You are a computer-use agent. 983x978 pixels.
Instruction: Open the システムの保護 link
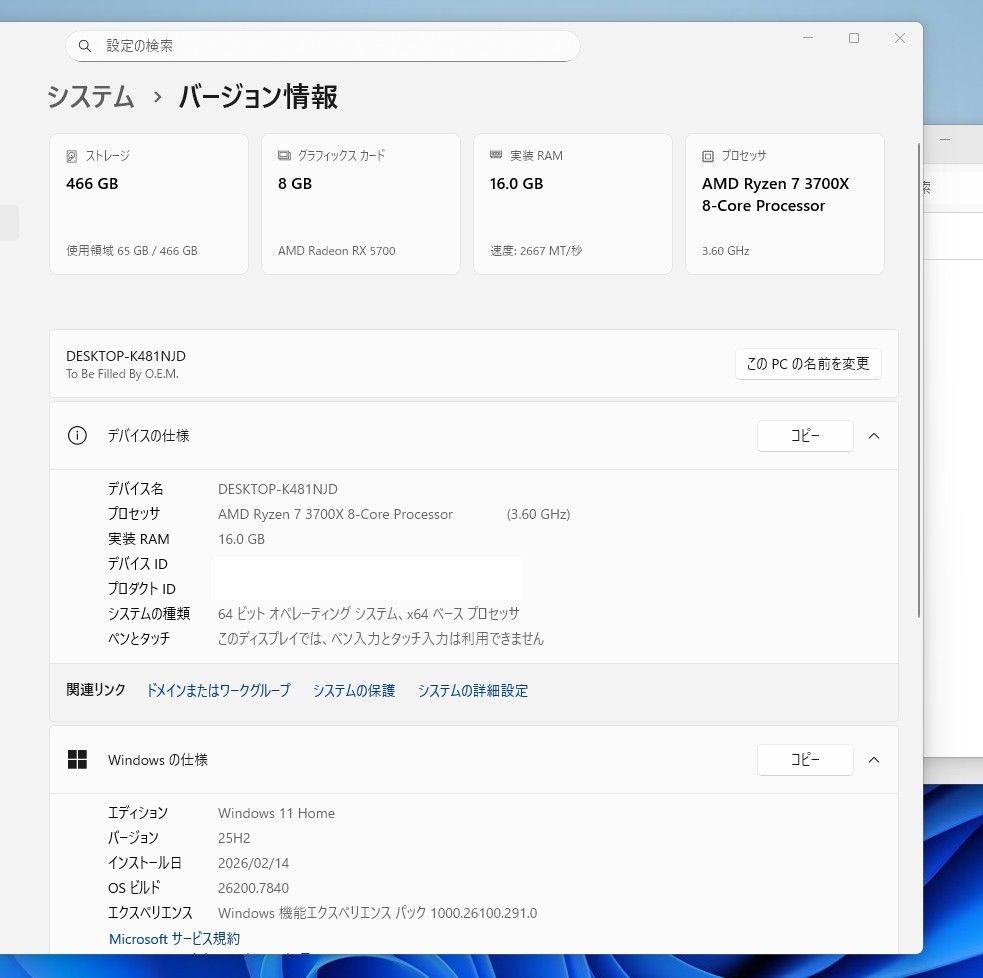click(353, 690)
